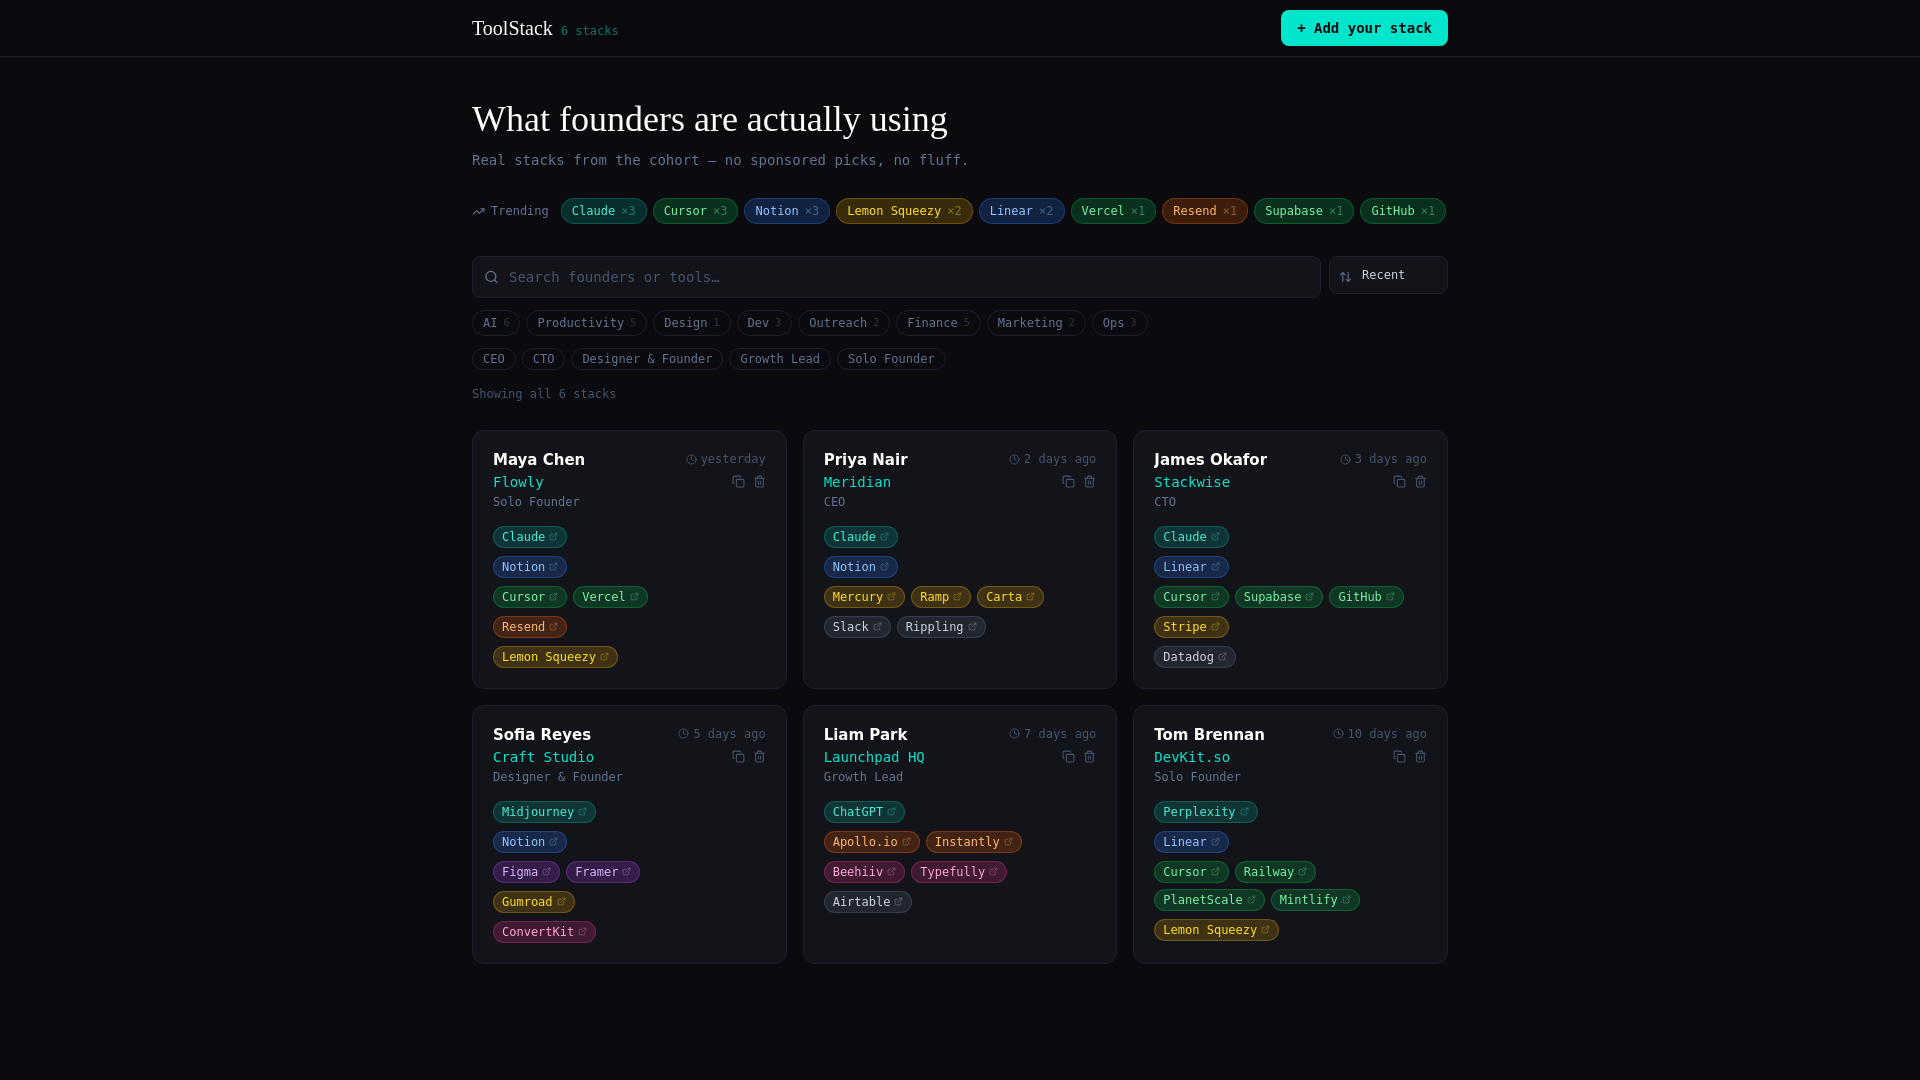Toggle the Productivity category filter
The width and height of the screenshot is (1920, 1080).
tap(586, 323)
